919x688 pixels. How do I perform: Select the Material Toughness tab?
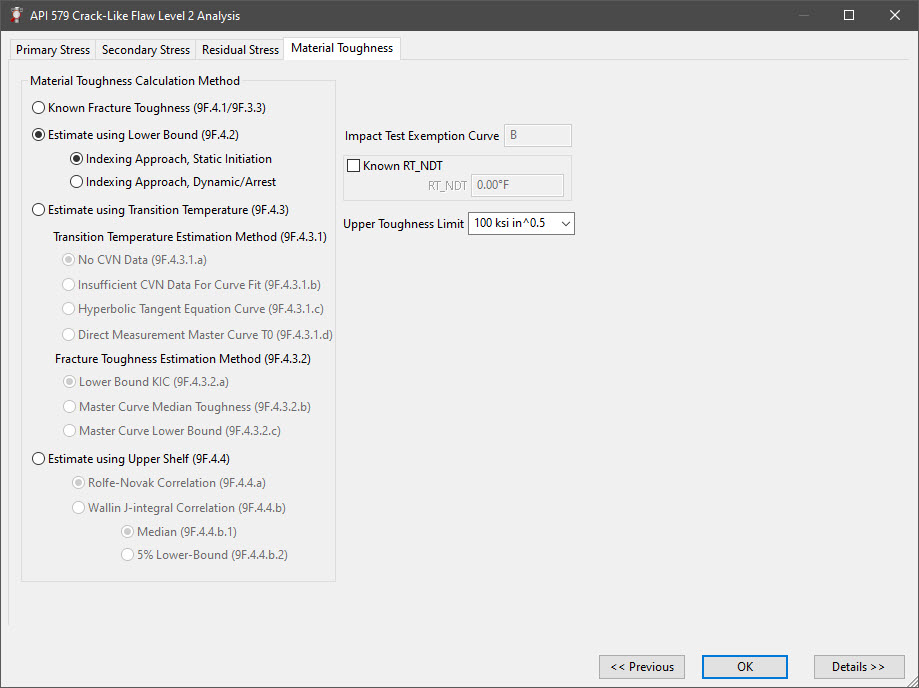pos(342,49)
